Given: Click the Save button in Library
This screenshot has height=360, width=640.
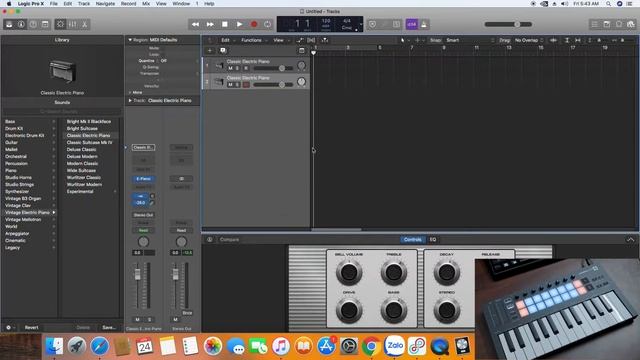Looking at the screenshot, I should 109,327.
